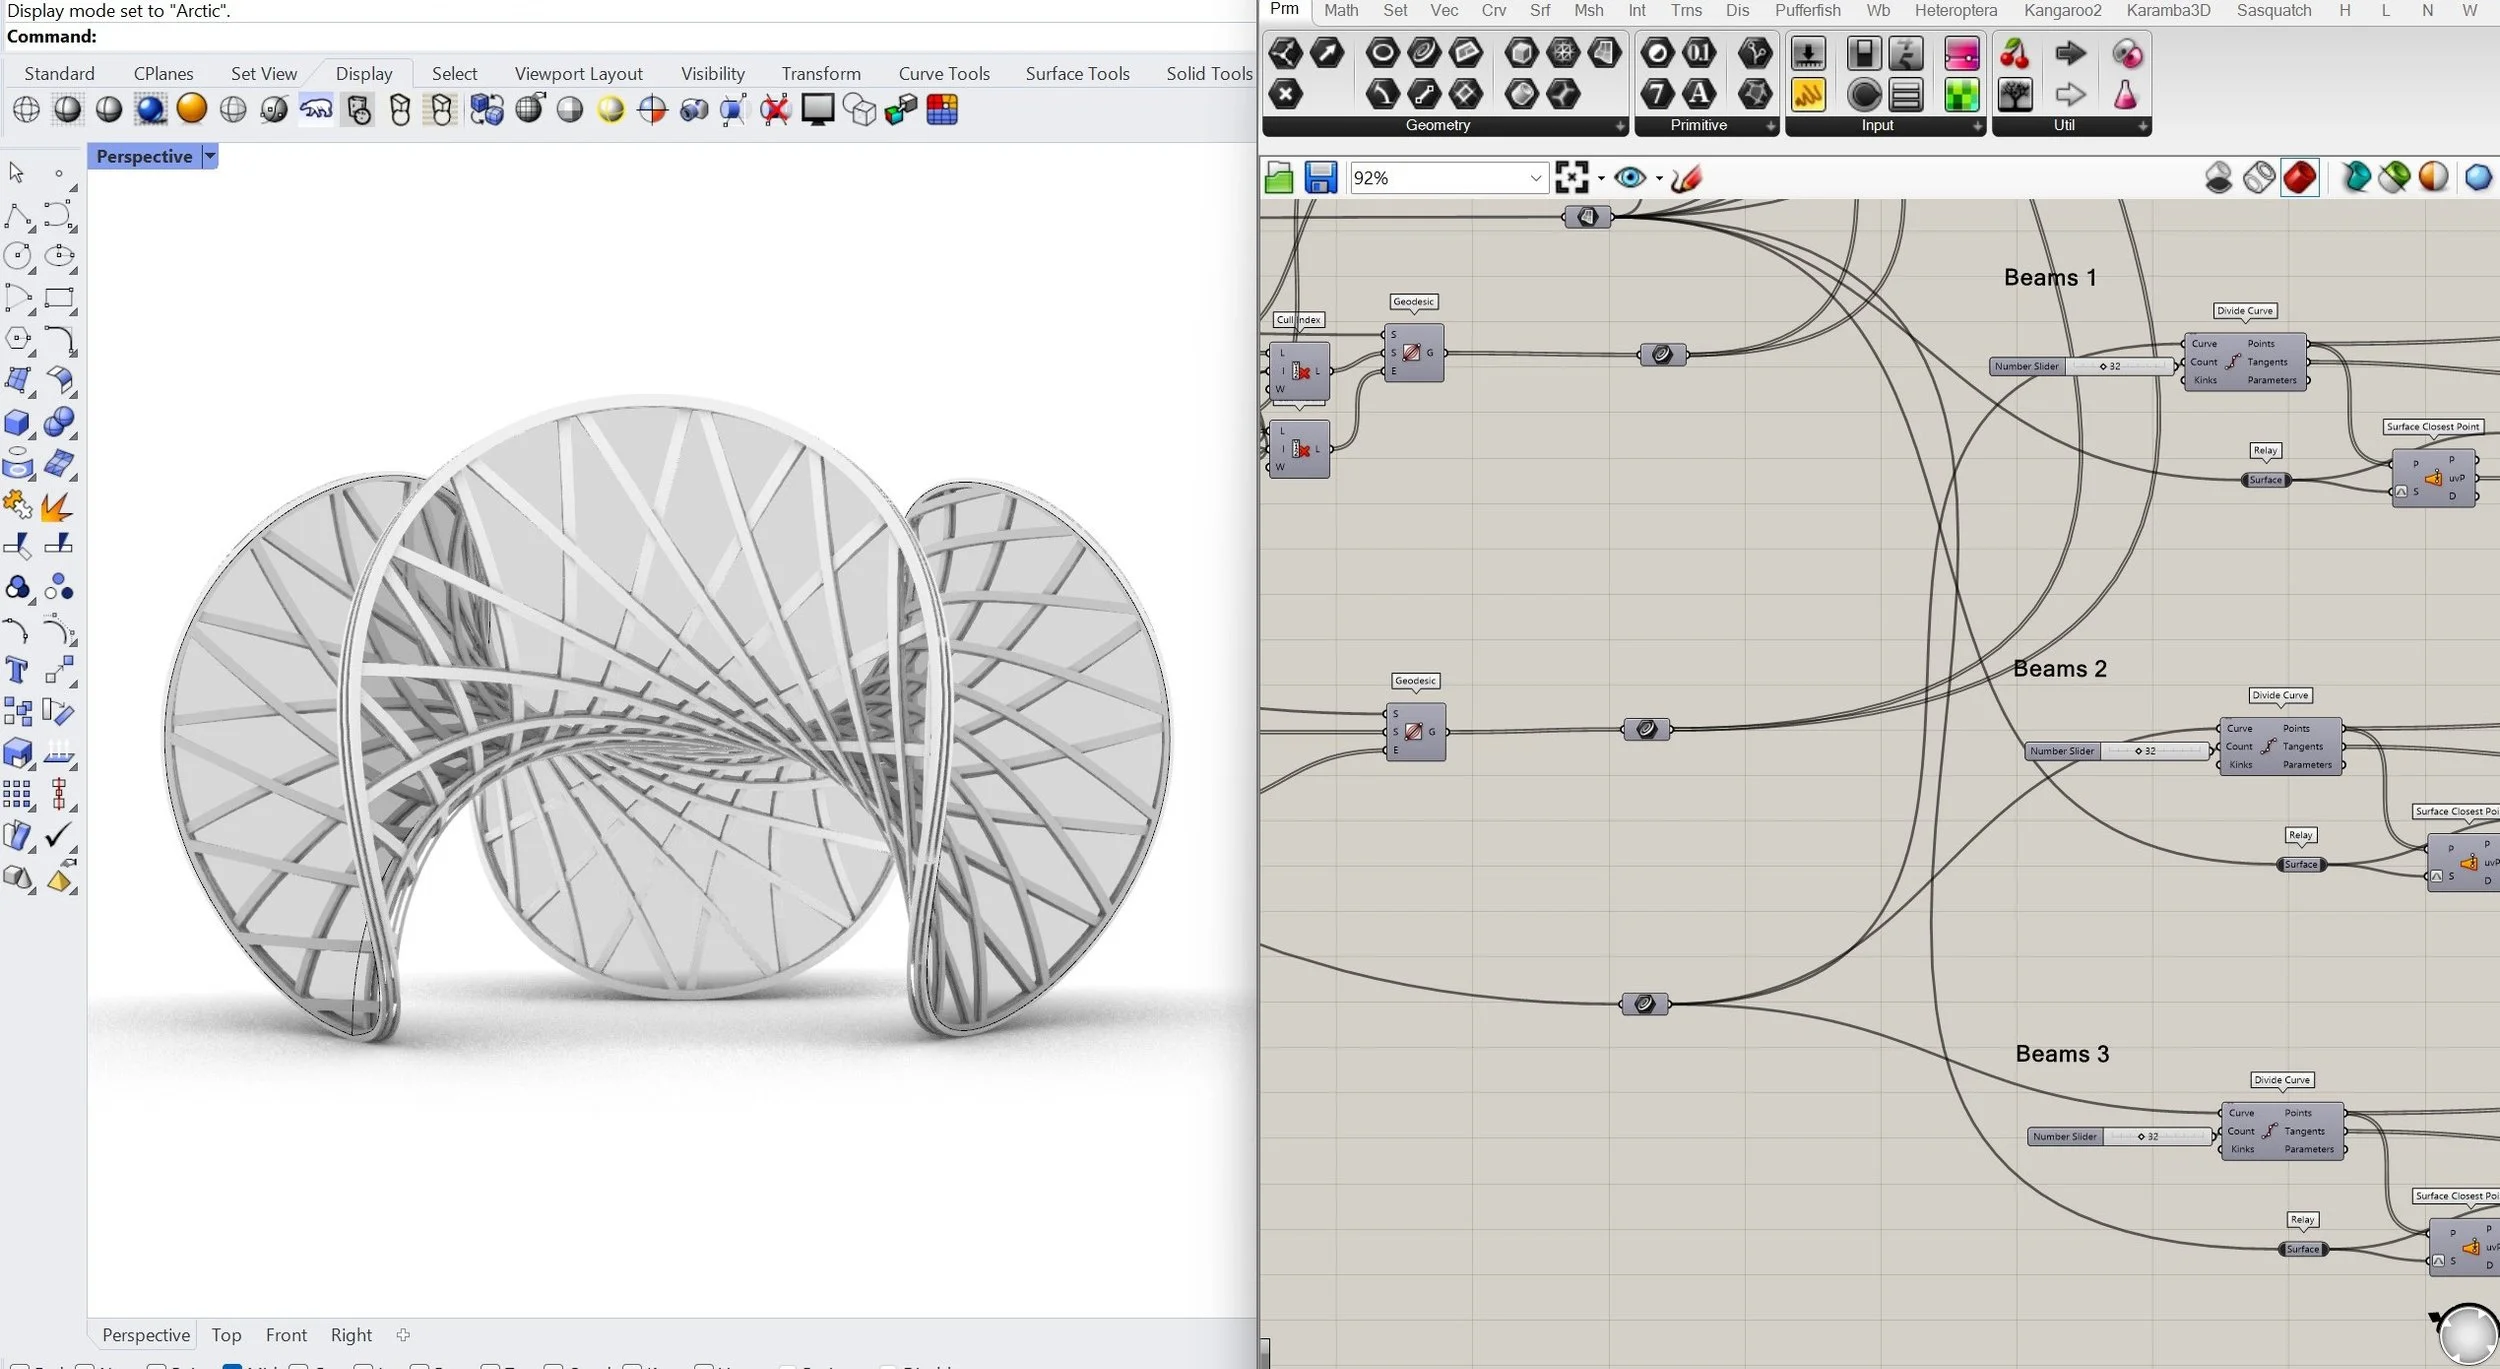Screen dimensions: 2500x1369
Task: Click the red X hide-objects display icon
Action: coord(775,109)
